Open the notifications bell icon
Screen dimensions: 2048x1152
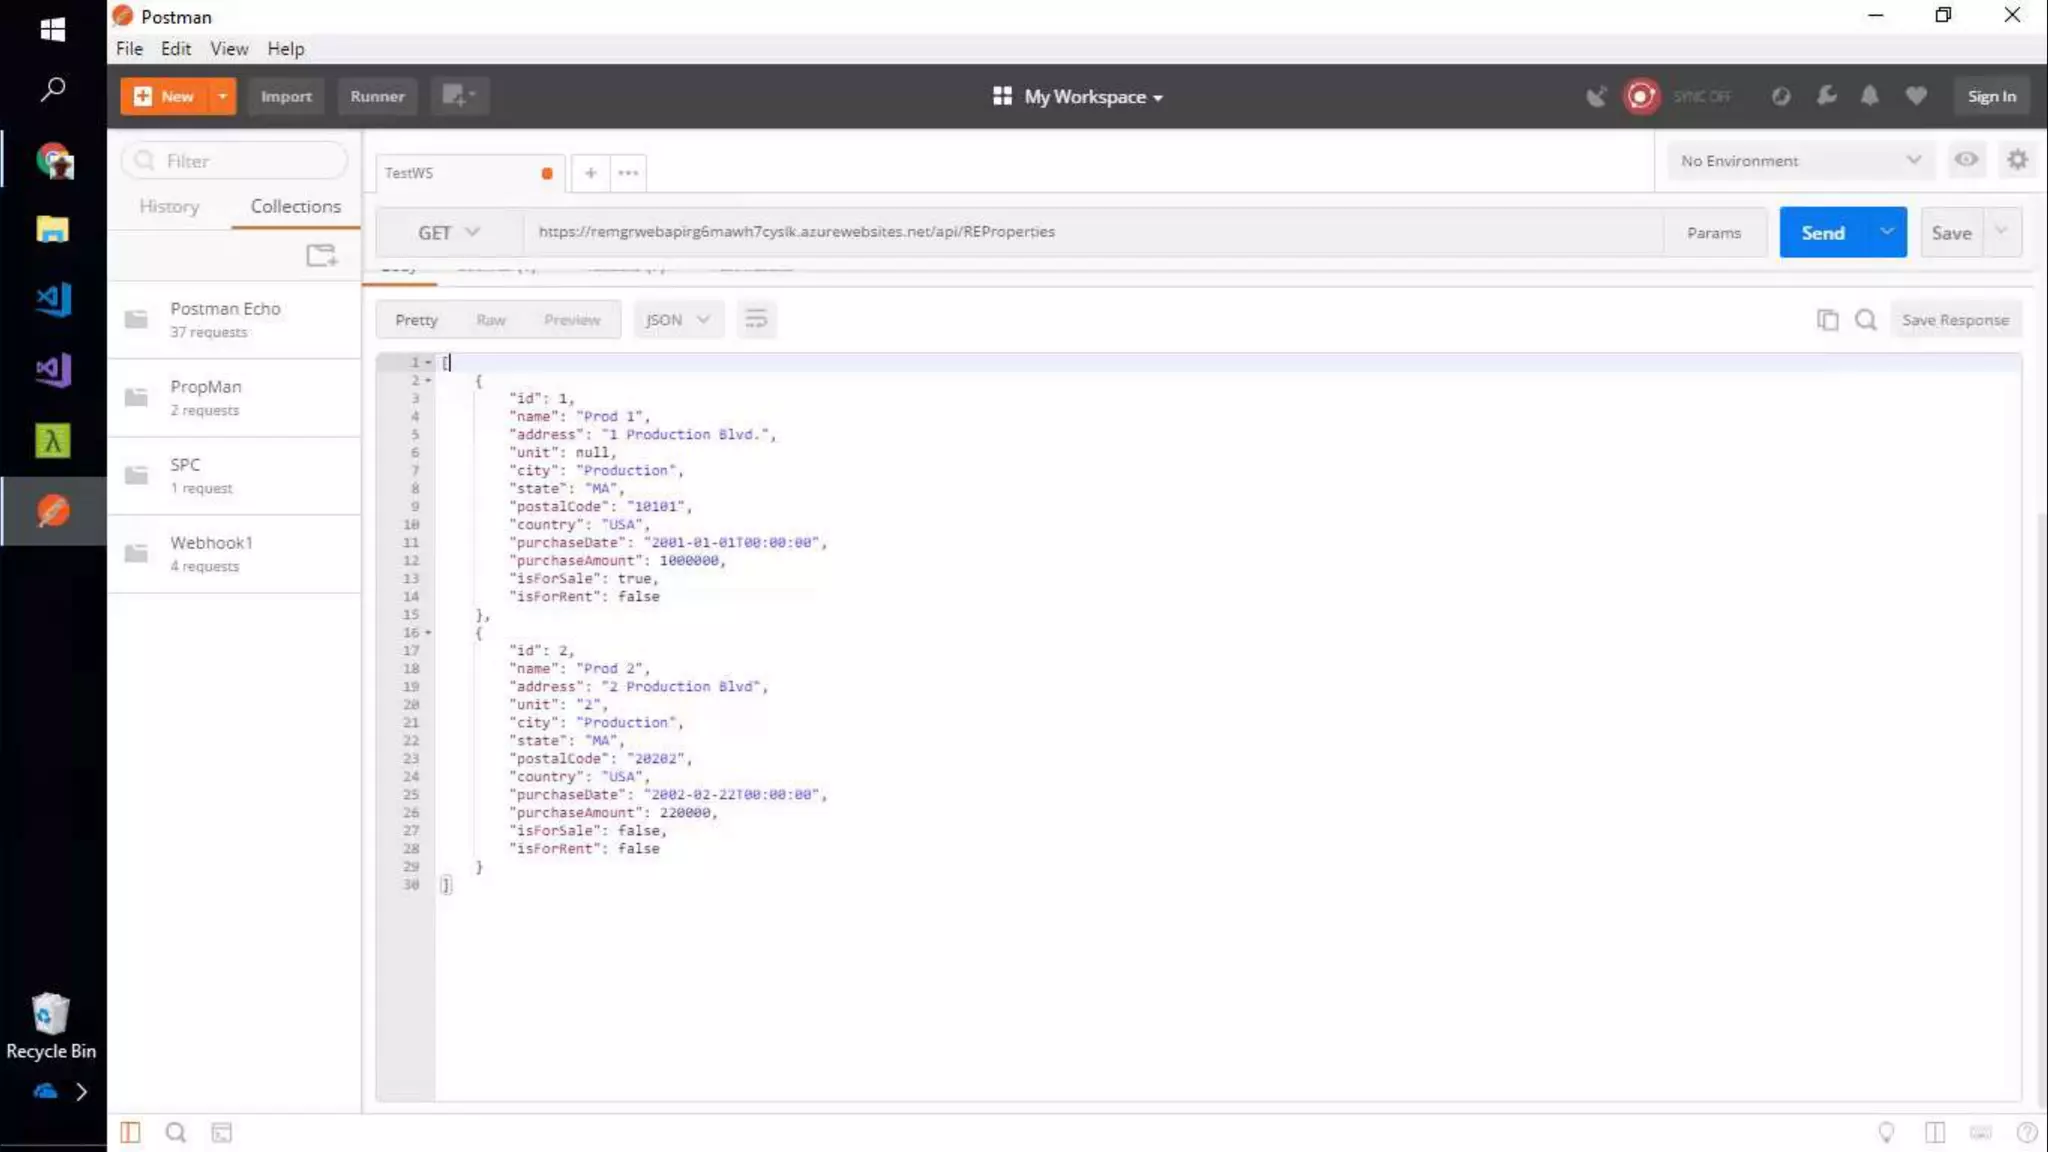click(x=1869, y=96)
